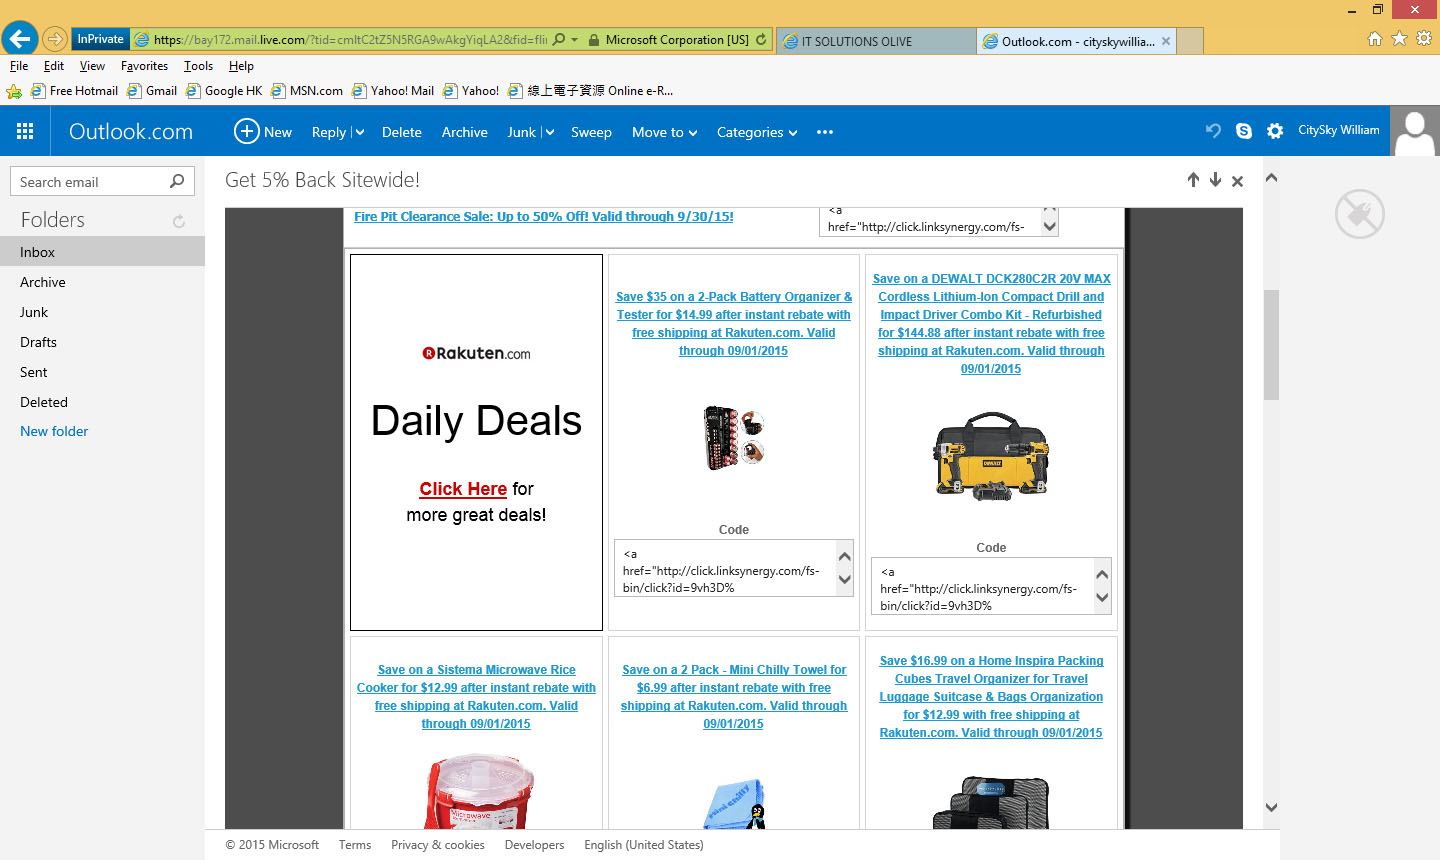Image resolution: width=1440 pixels, height=860 pixels.
Task: Click the Reply button
Action: pyautogui.click(x=329, y=132)
